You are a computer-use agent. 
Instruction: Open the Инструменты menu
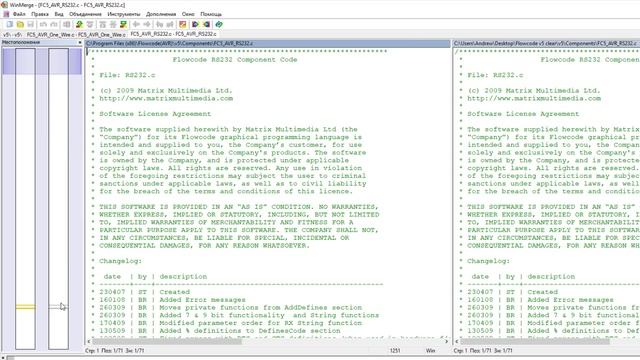click(x=124, y=14)
